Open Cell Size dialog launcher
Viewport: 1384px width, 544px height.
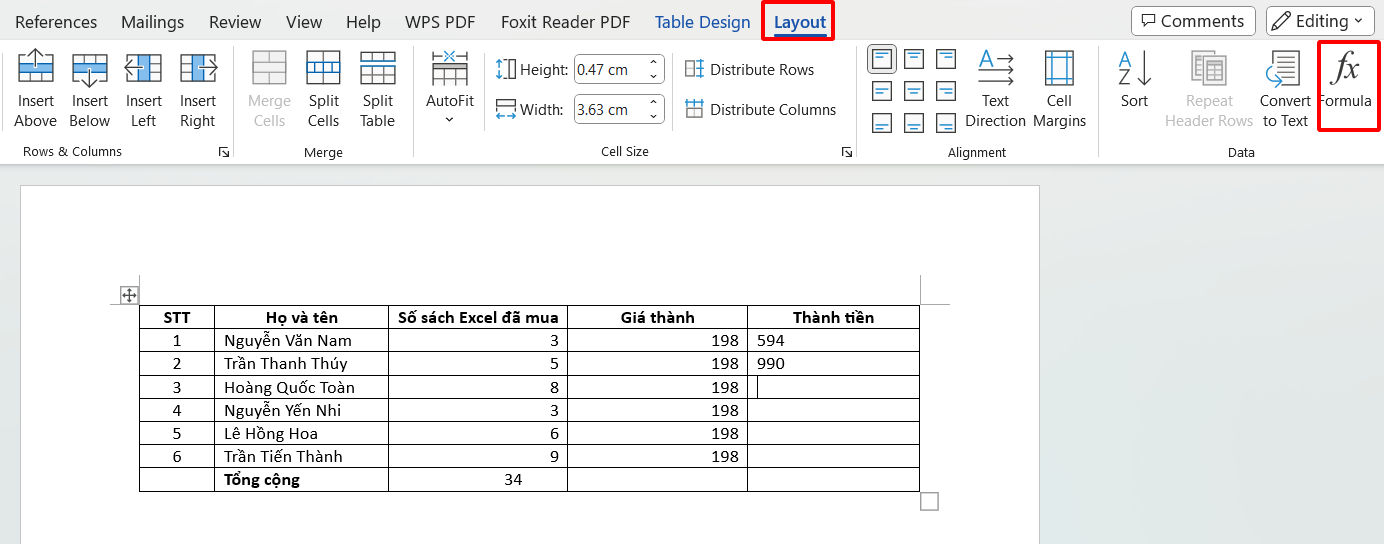point(847,152)
